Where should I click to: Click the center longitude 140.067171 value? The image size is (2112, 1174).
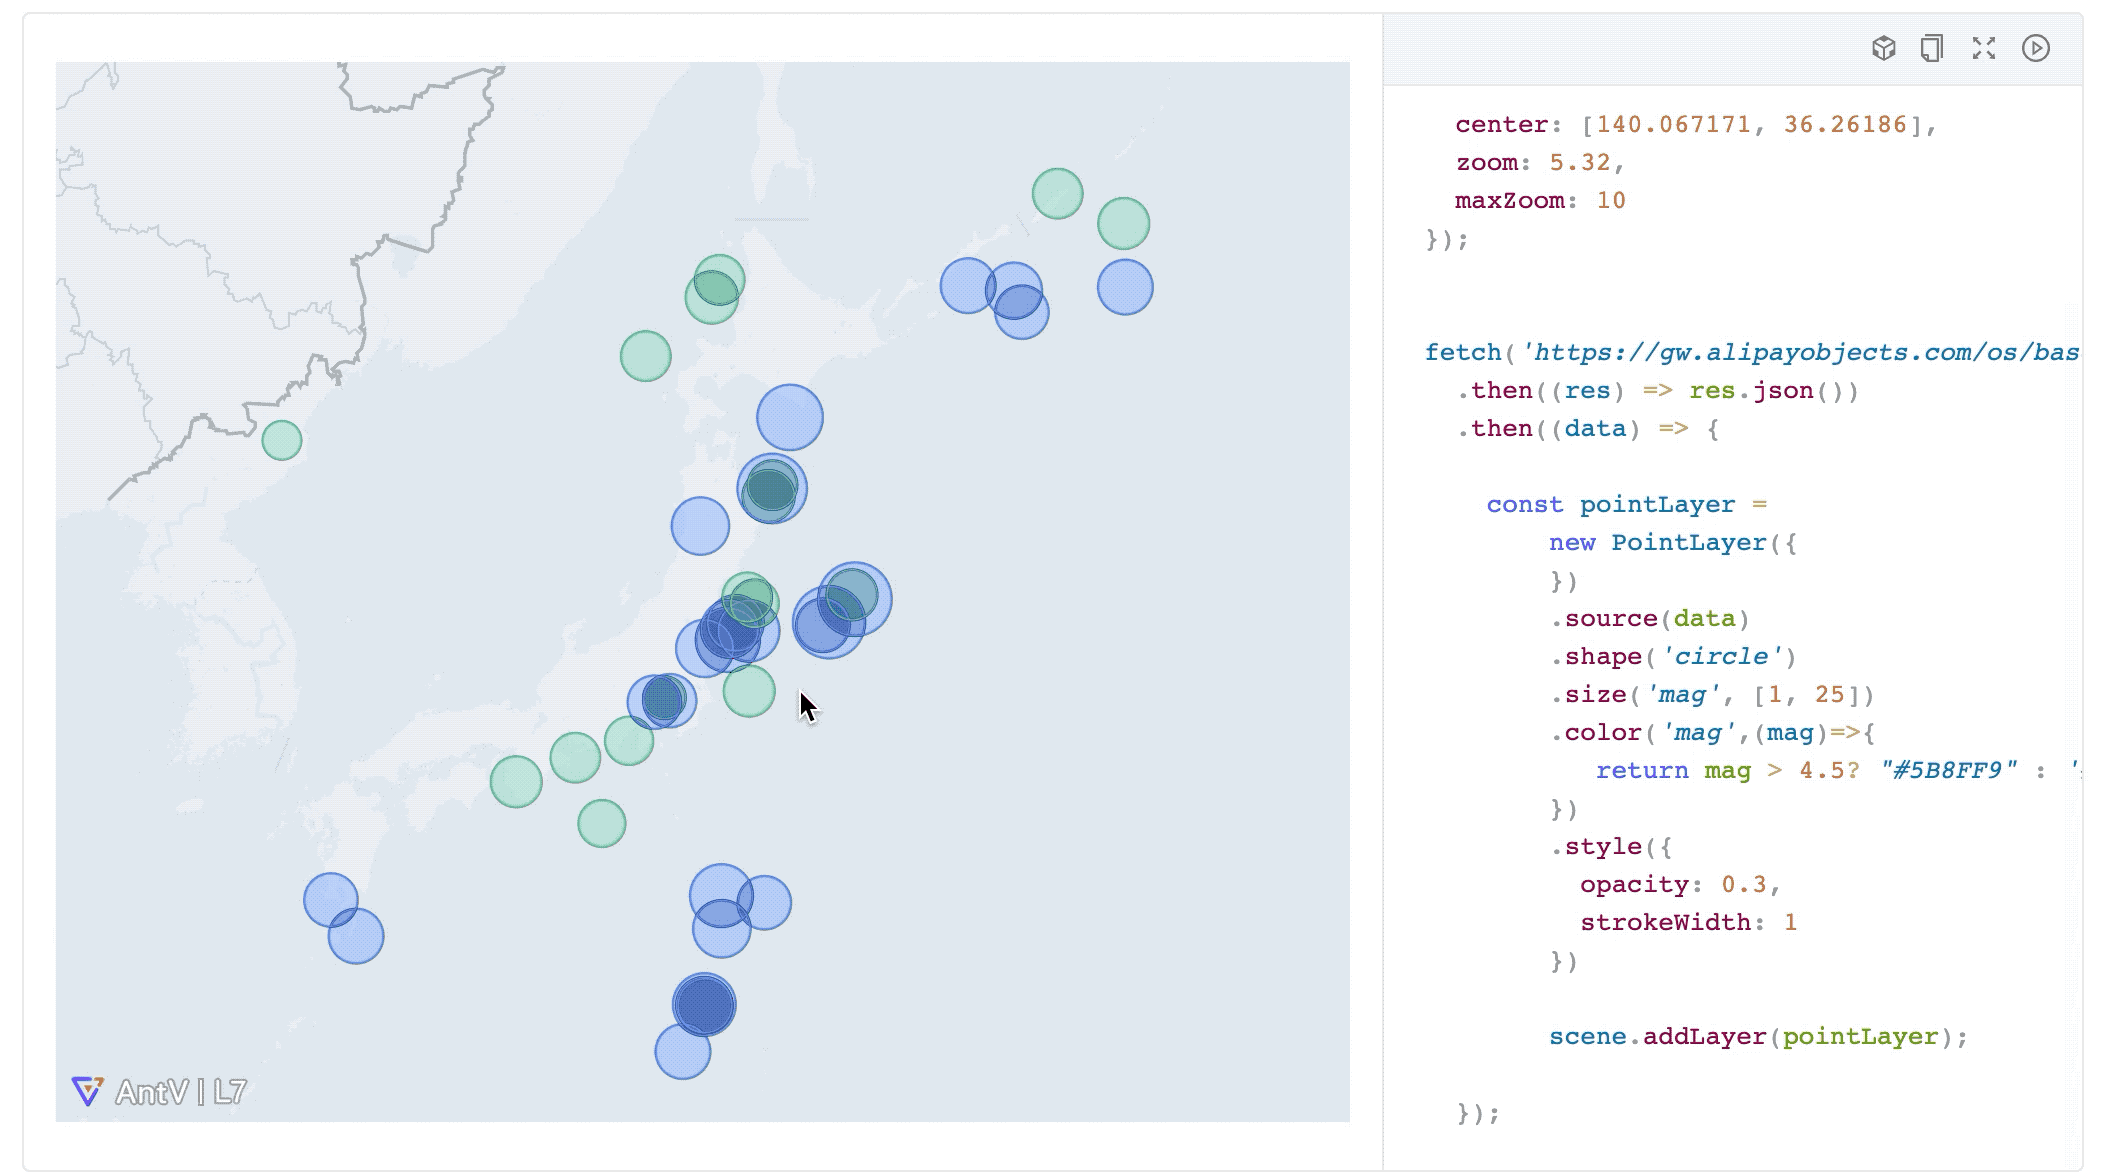point(1673,125)
